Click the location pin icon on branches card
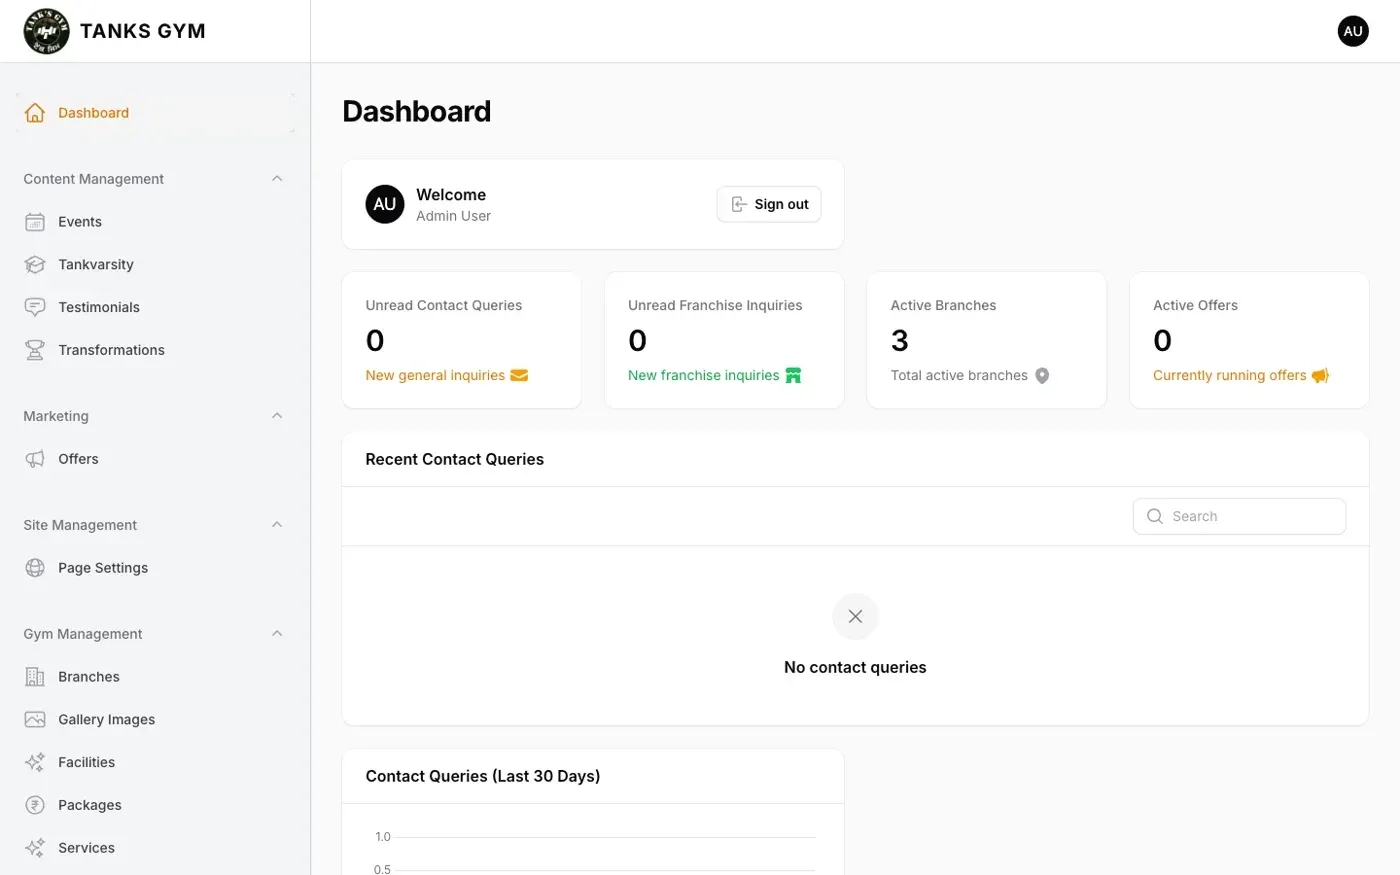The width and height of the screenshot is (1400, 875). tap(1042, 376)
